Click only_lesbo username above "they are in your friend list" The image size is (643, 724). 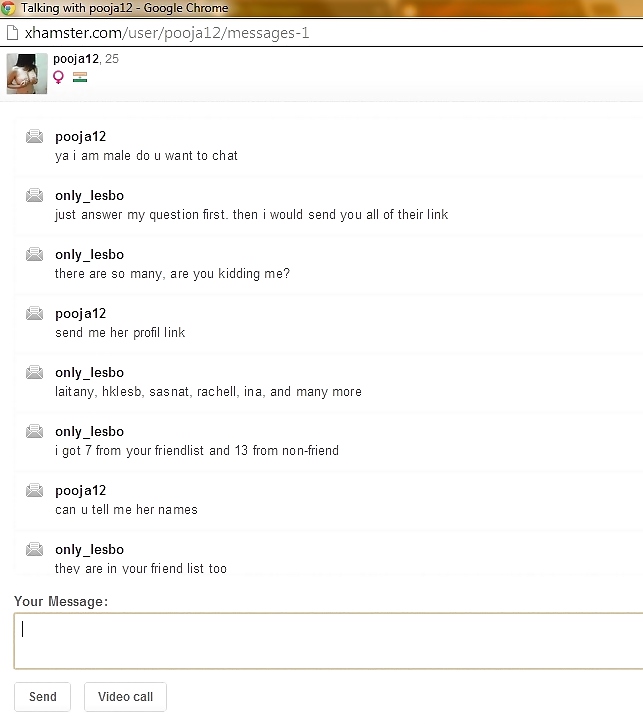pos(89,549)
